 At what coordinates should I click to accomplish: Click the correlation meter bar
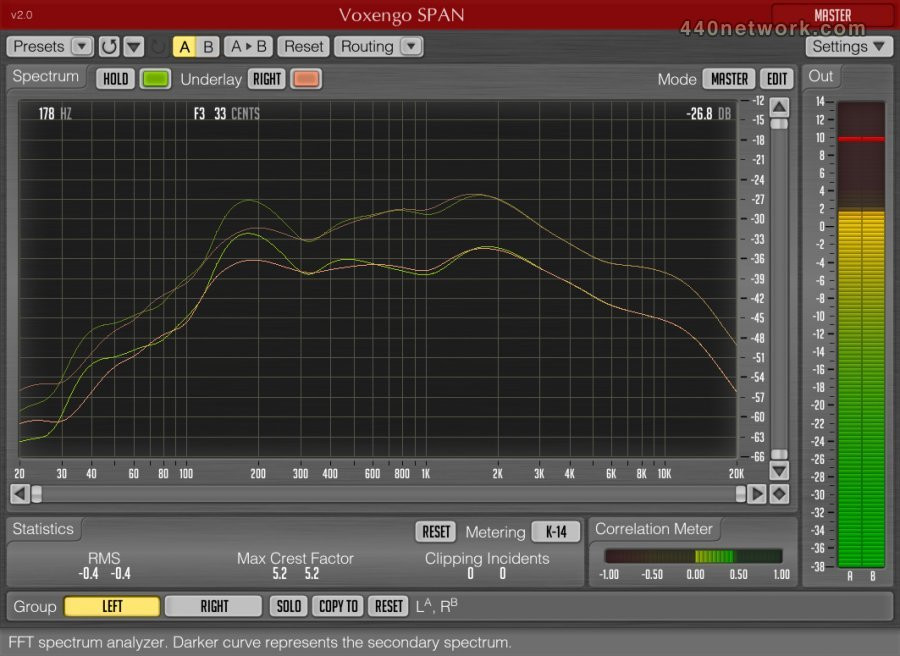(x=693, y=556)
